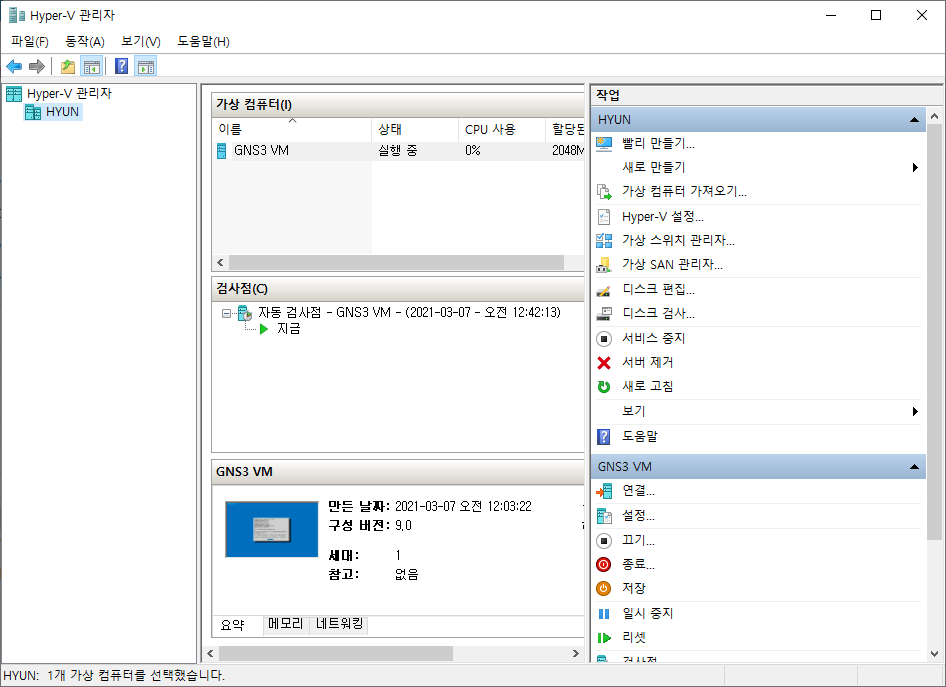Click the 서버 제거 action
This screenshot has height=687, width=946.
coord(647,362)
